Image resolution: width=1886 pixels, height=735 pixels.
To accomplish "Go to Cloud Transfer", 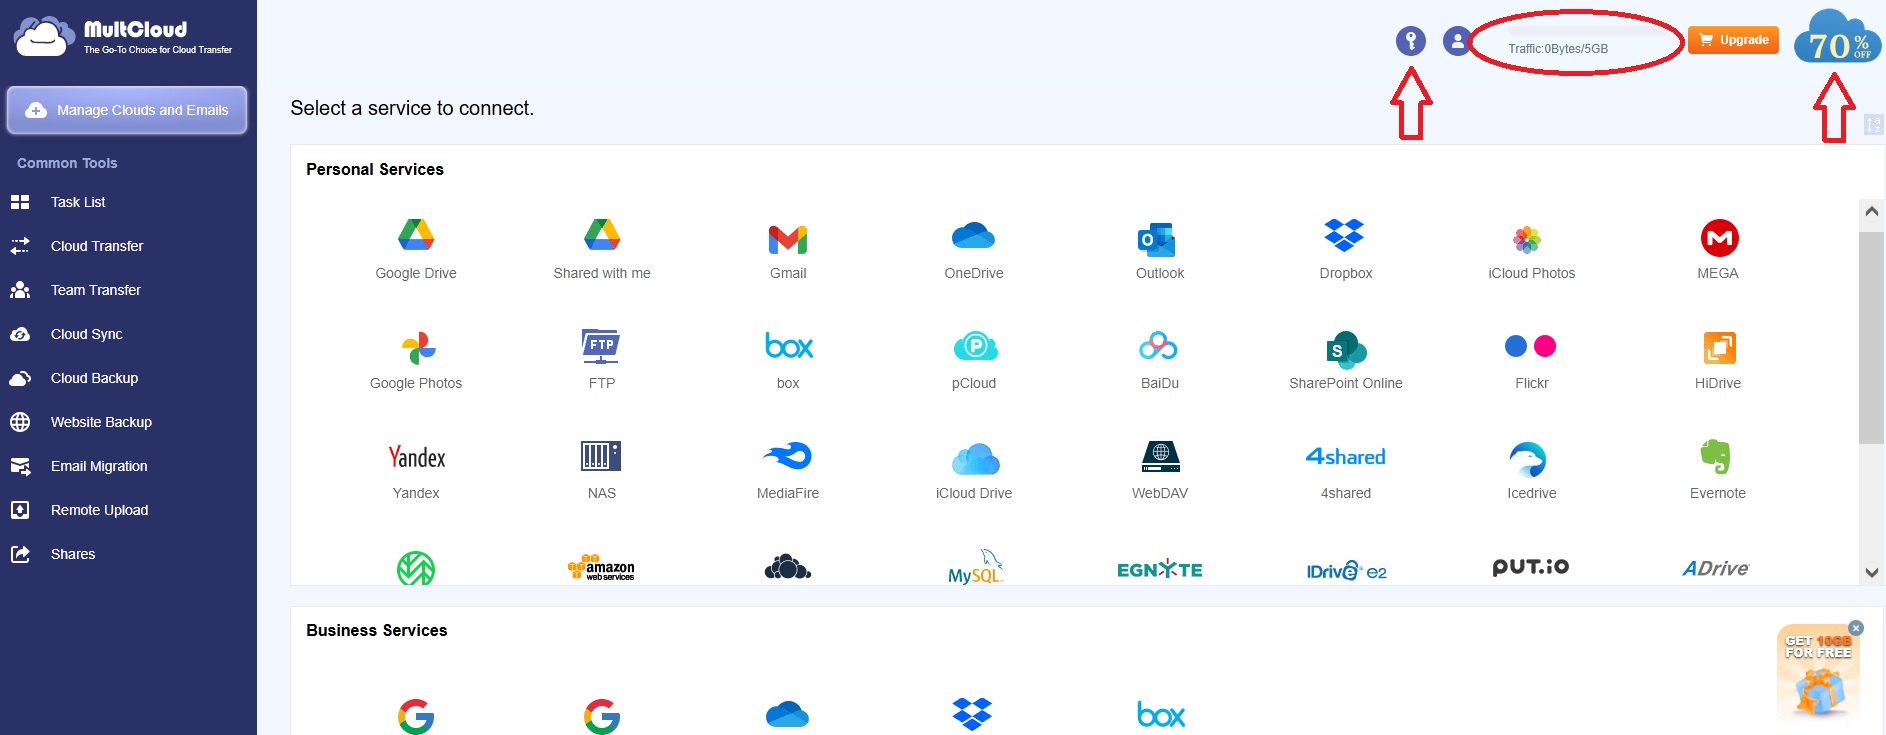I will 97,246.
